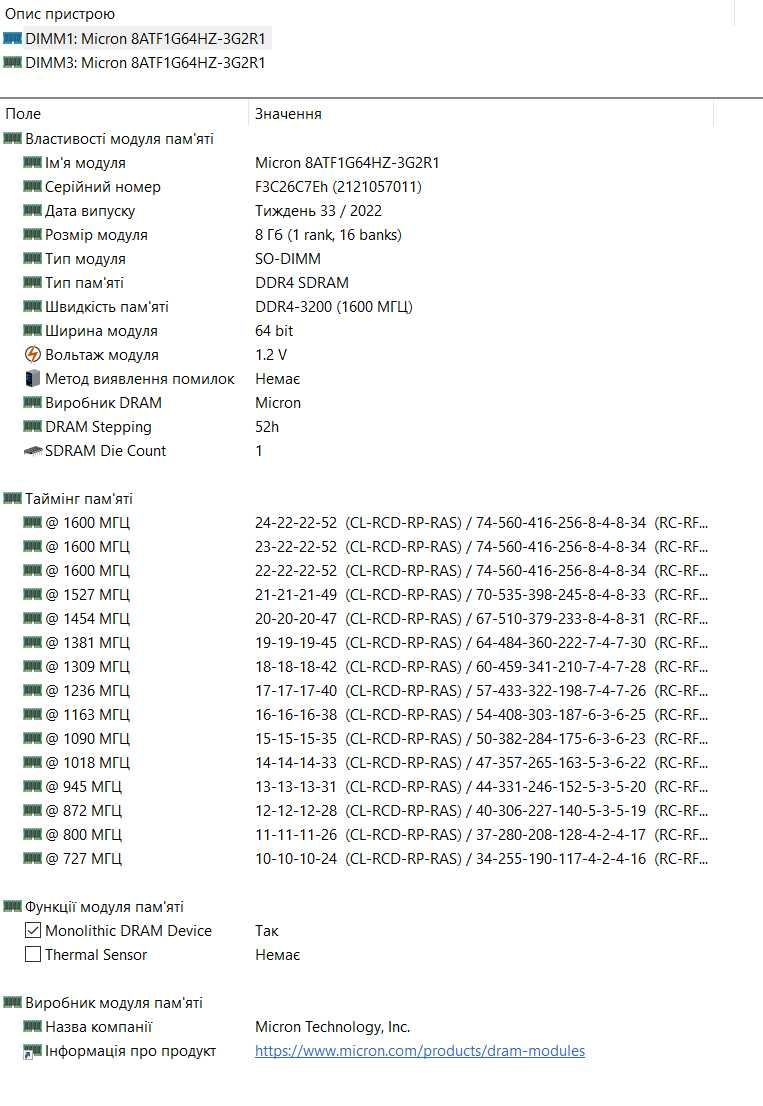763x1106 pixels.
Task: Toggle the Monolithic DRAM Device checkbox
Action: [x=32, y=930]
